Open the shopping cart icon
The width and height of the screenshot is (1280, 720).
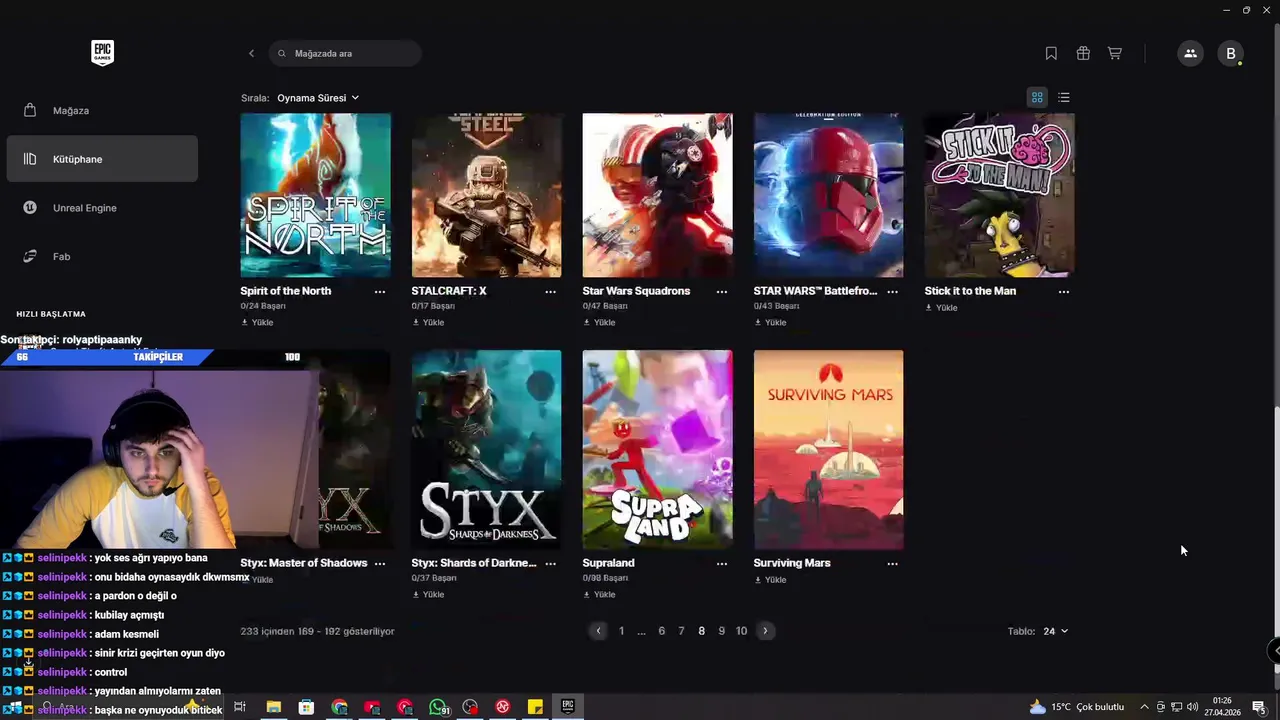coord(1115,53)
